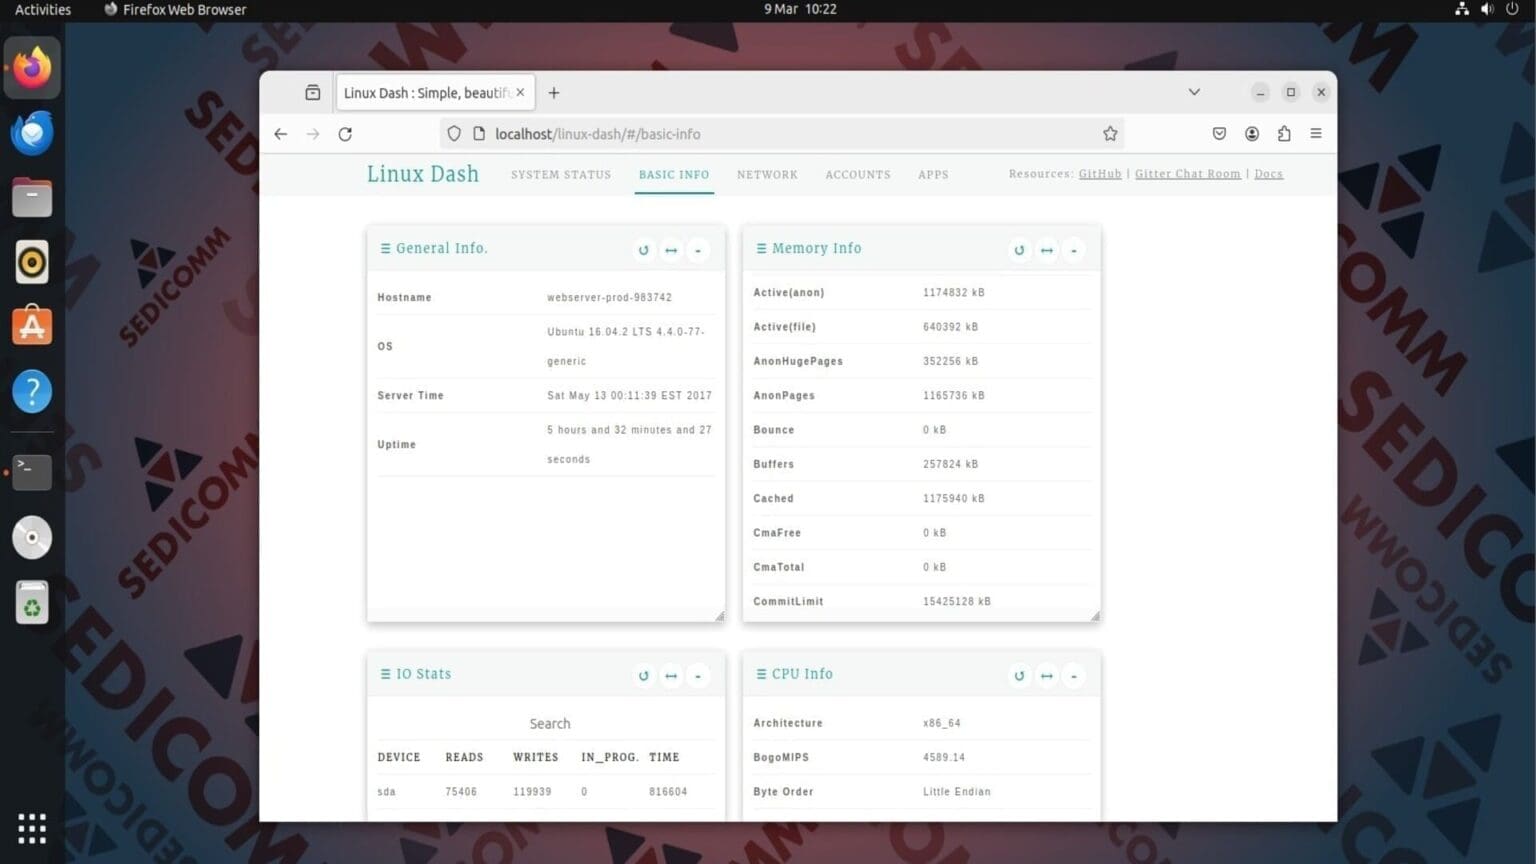Screen dimensions: 1536x864
Task: Shrink the General Info widget with the minus button
Action: pos(698,250)
